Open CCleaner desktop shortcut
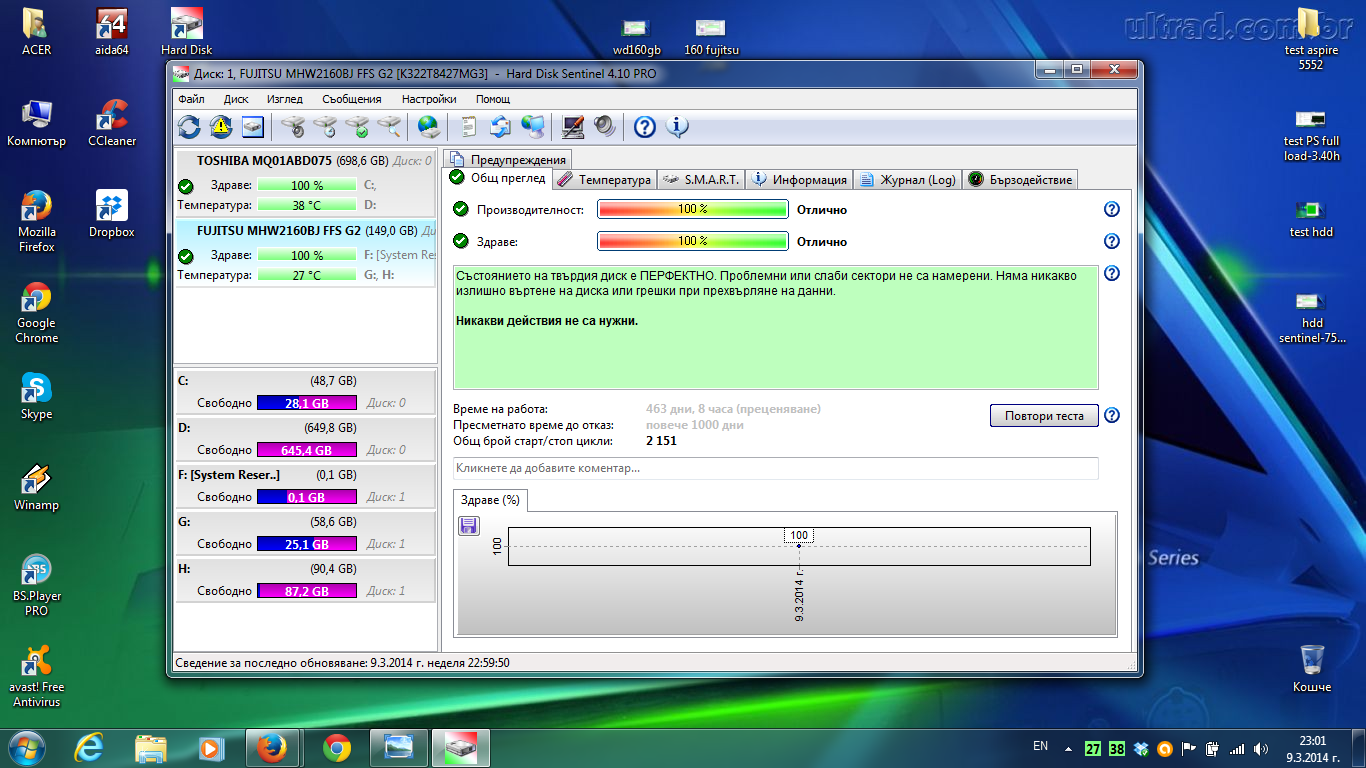 [x=112, y=123]
